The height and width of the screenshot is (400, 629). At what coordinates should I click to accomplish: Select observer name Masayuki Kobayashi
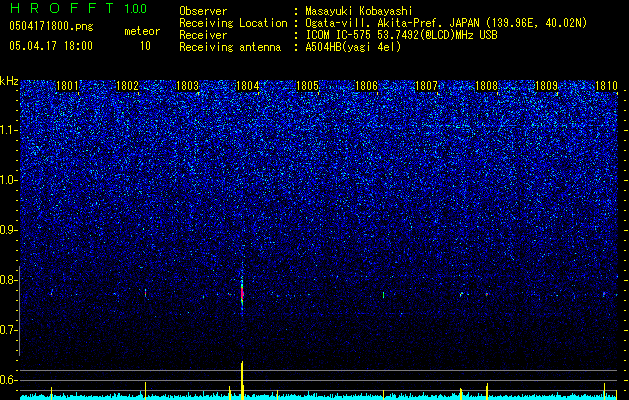[358, 11]
